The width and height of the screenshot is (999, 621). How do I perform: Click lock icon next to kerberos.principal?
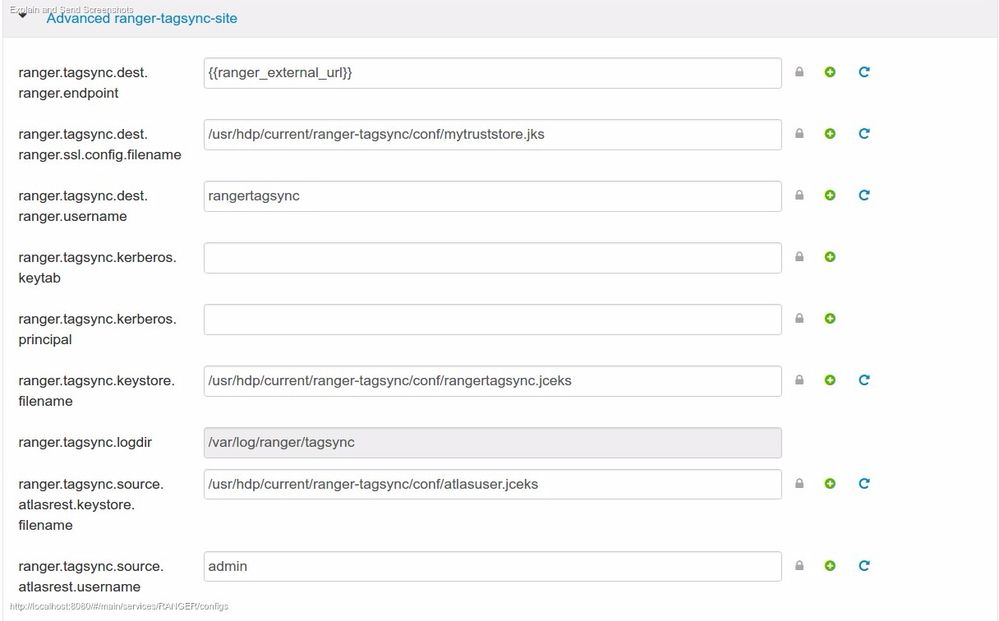click(x=799, y=319)
